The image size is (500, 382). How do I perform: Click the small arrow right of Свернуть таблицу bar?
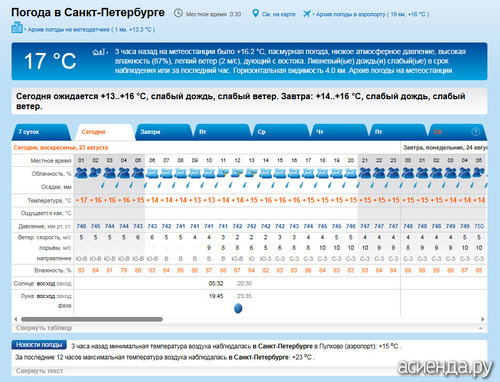(x=481, y=328)
